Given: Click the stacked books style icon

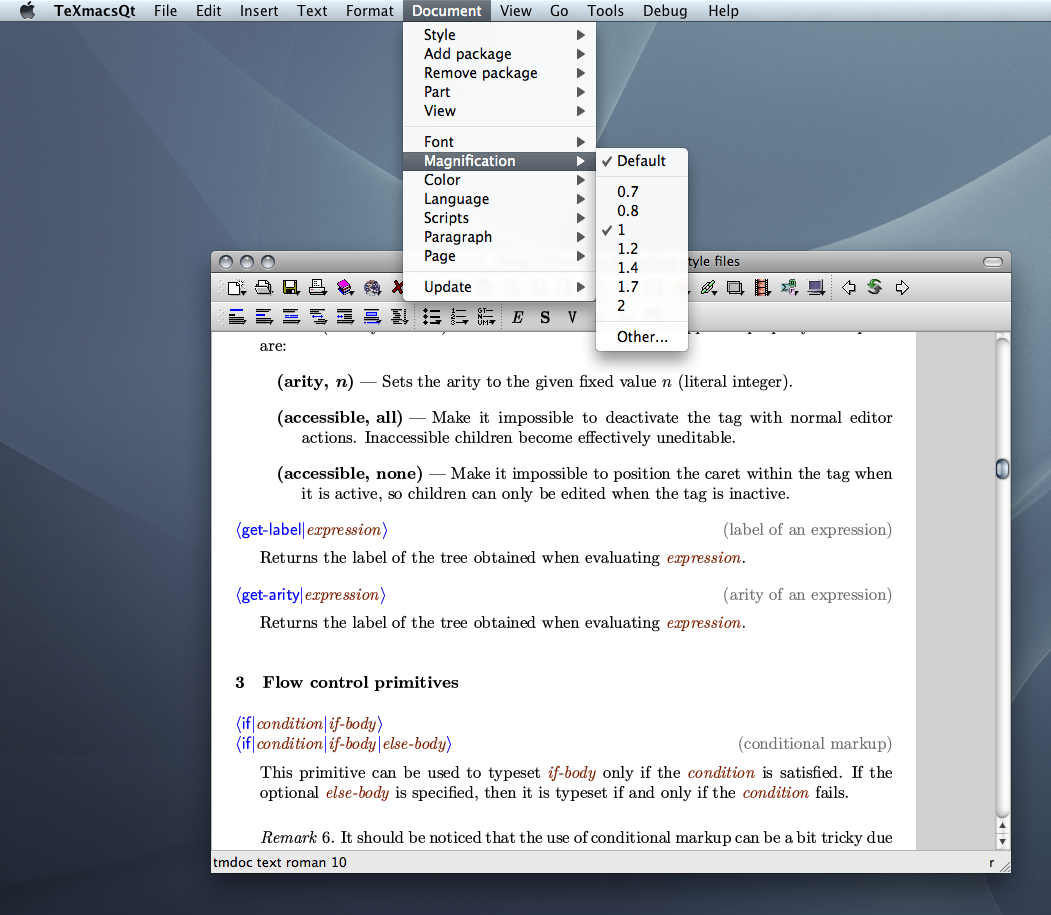Looking at the screenshot, I should 345,288.
